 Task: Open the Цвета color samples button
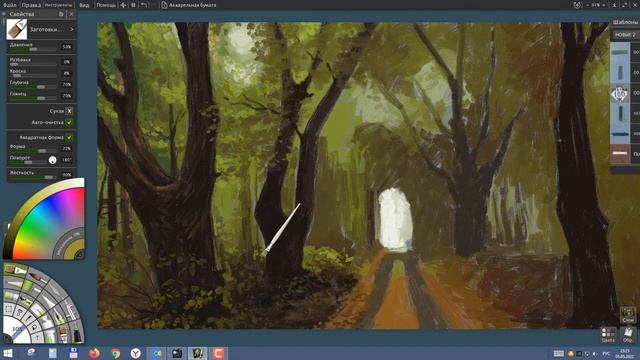pyautogui.click(x=608, y=335)
